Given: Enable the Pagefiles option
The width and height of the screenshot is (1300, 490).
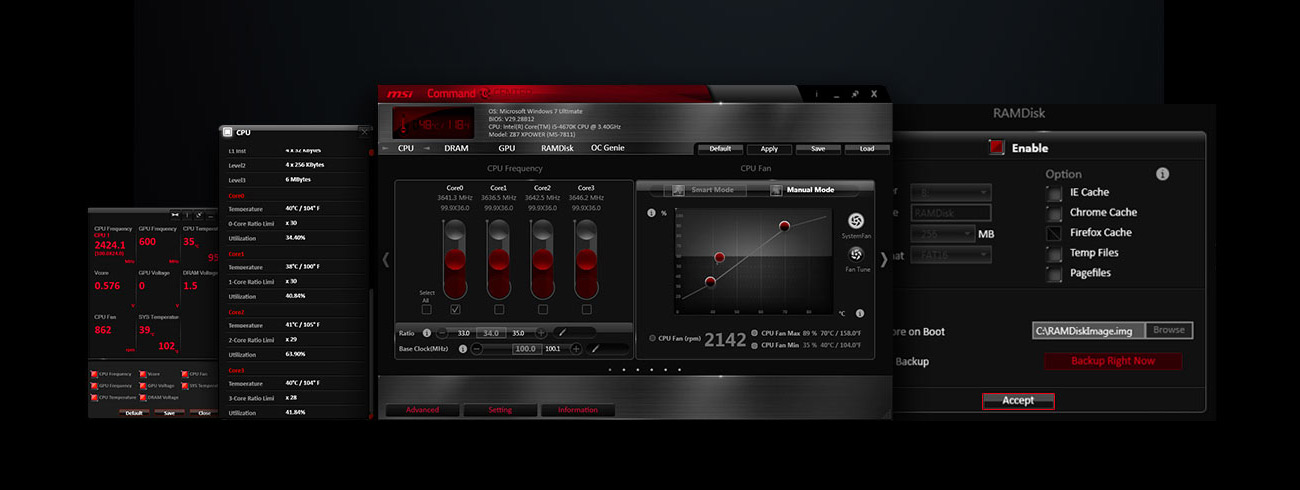Looking at the screenshot, I should tap(1054, 273).
